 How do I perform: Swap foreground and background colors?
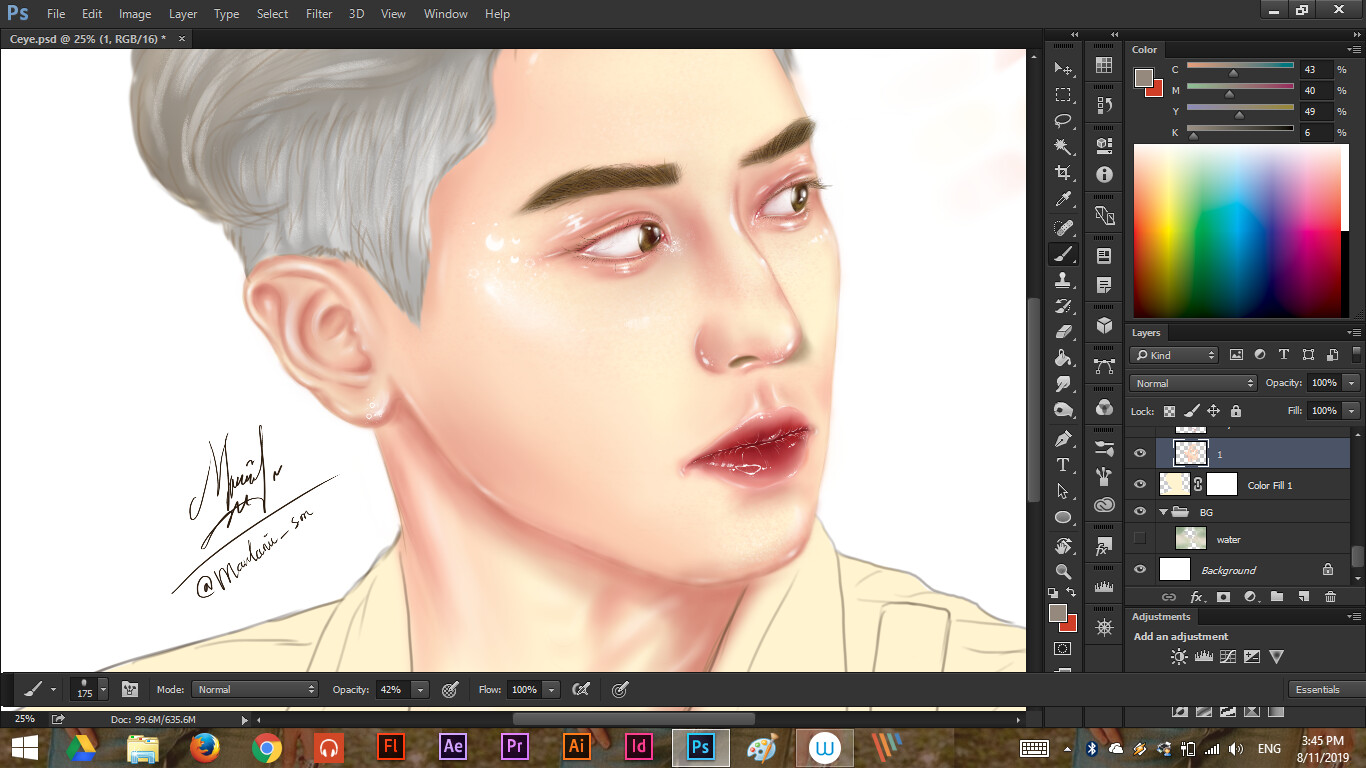point(1072,593)
